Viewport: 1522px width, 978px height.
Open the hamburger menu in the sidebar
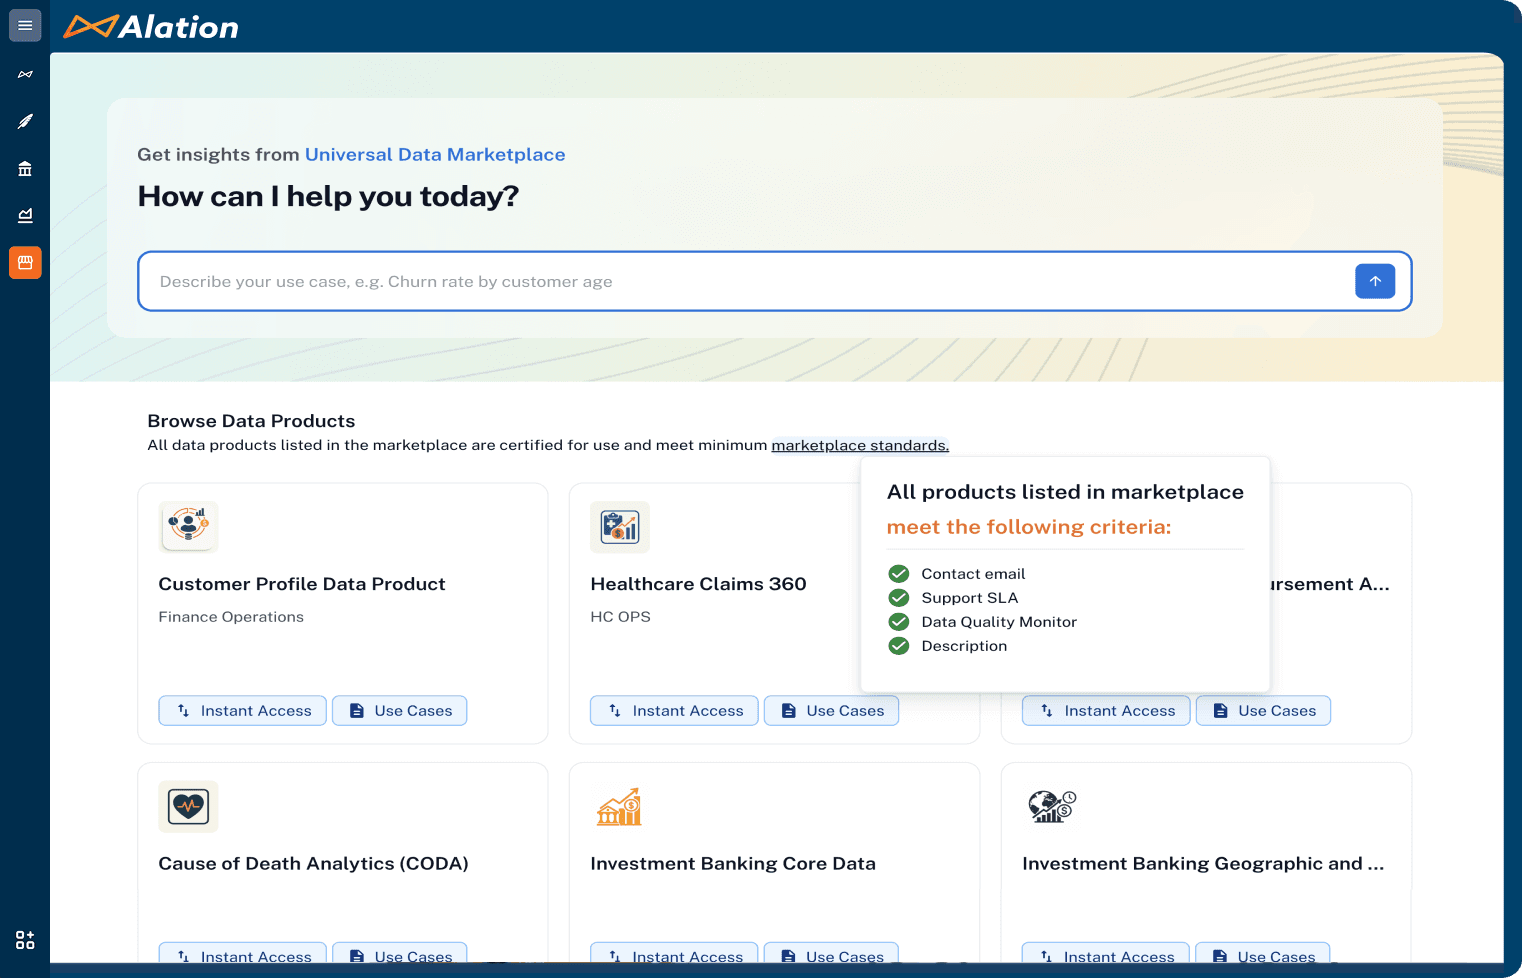point(25,25)
